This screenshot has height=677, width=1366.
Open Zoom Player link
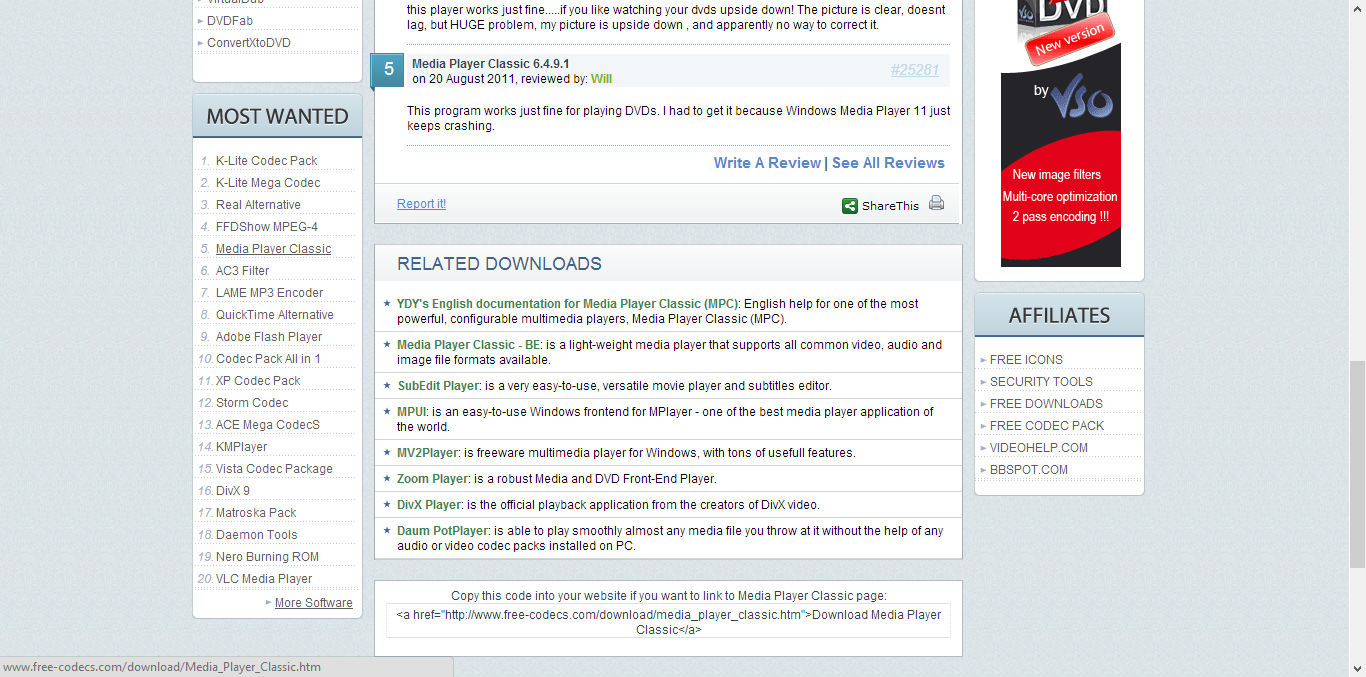tap(432, 479)
